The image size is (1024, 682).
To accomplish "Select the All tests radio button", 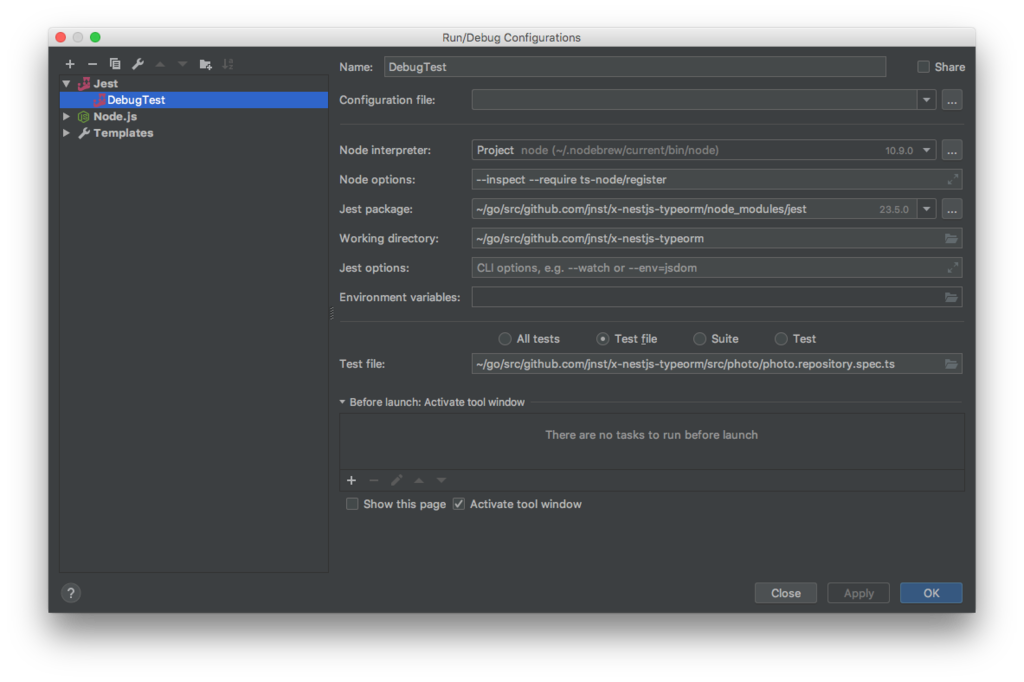I will coord(504,338).
